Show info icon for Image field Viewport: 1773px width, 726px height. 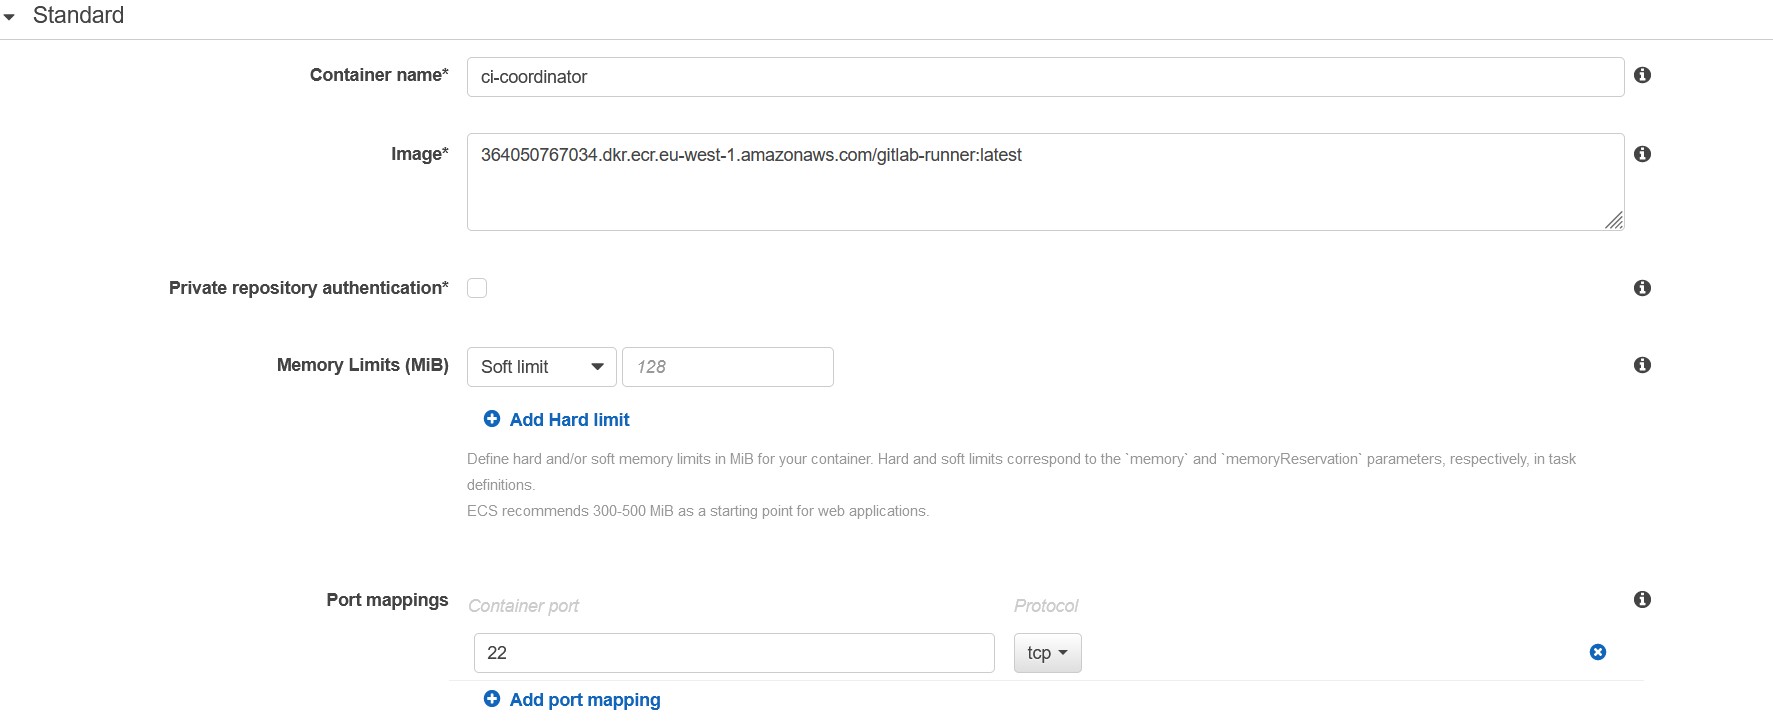pos(1642,154)
